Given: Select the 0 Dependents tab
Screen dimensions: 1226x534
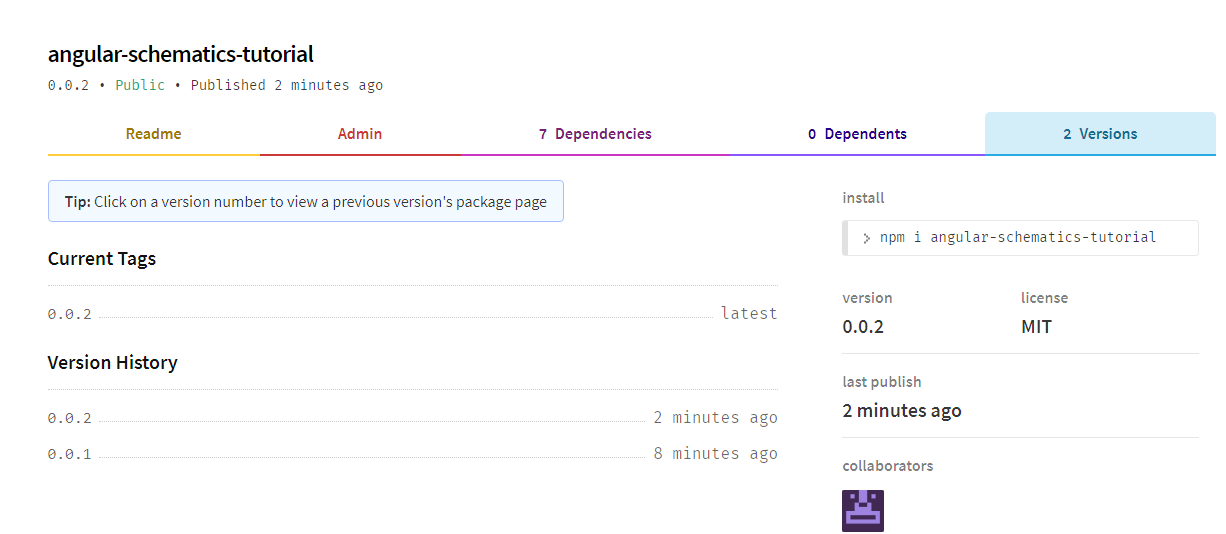Looking at the screenshot, I should click(x=857, y=134).
